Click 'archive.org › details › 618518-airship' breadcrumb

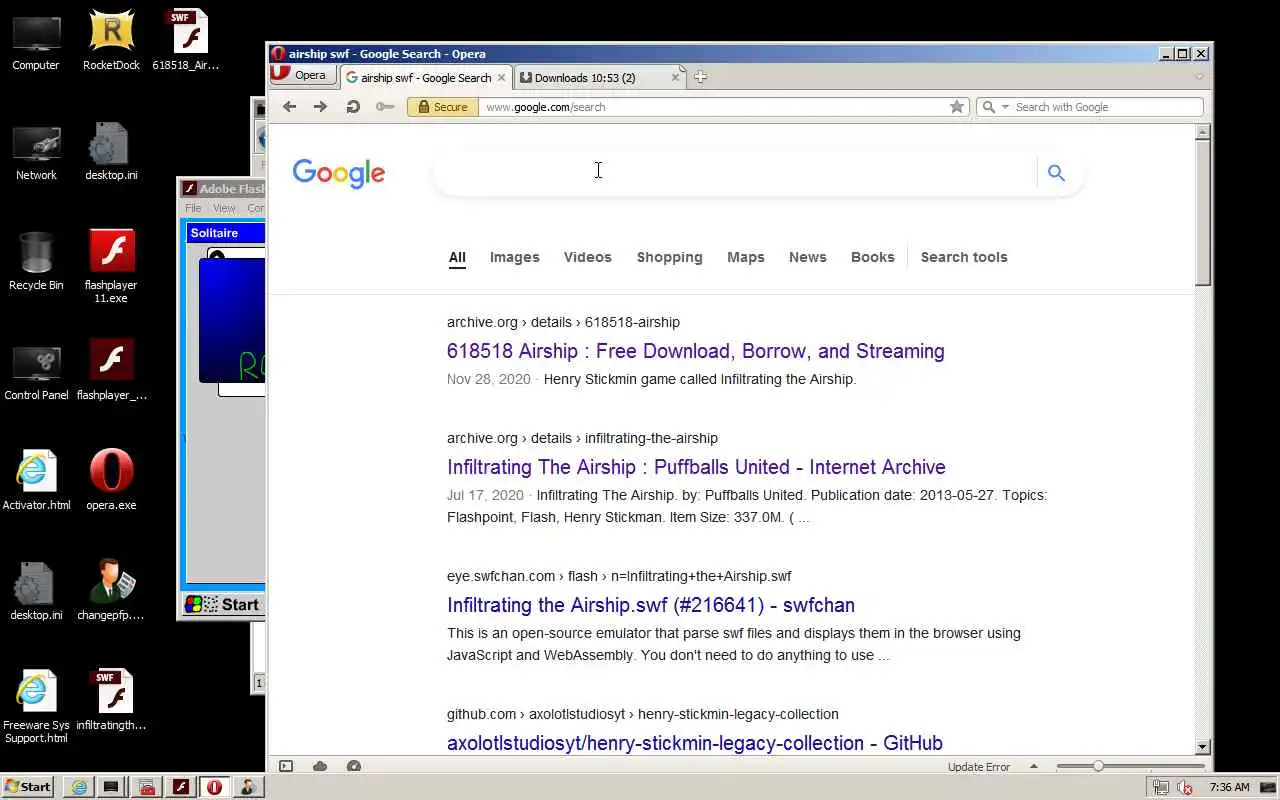563,322
